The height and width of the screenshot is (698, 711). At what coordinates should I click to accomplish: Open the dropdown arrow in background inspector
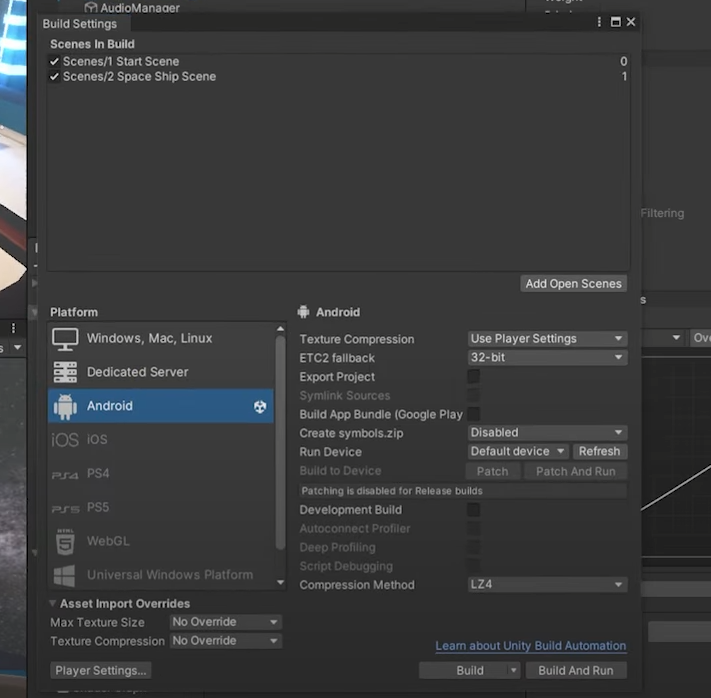coord(676,337)
